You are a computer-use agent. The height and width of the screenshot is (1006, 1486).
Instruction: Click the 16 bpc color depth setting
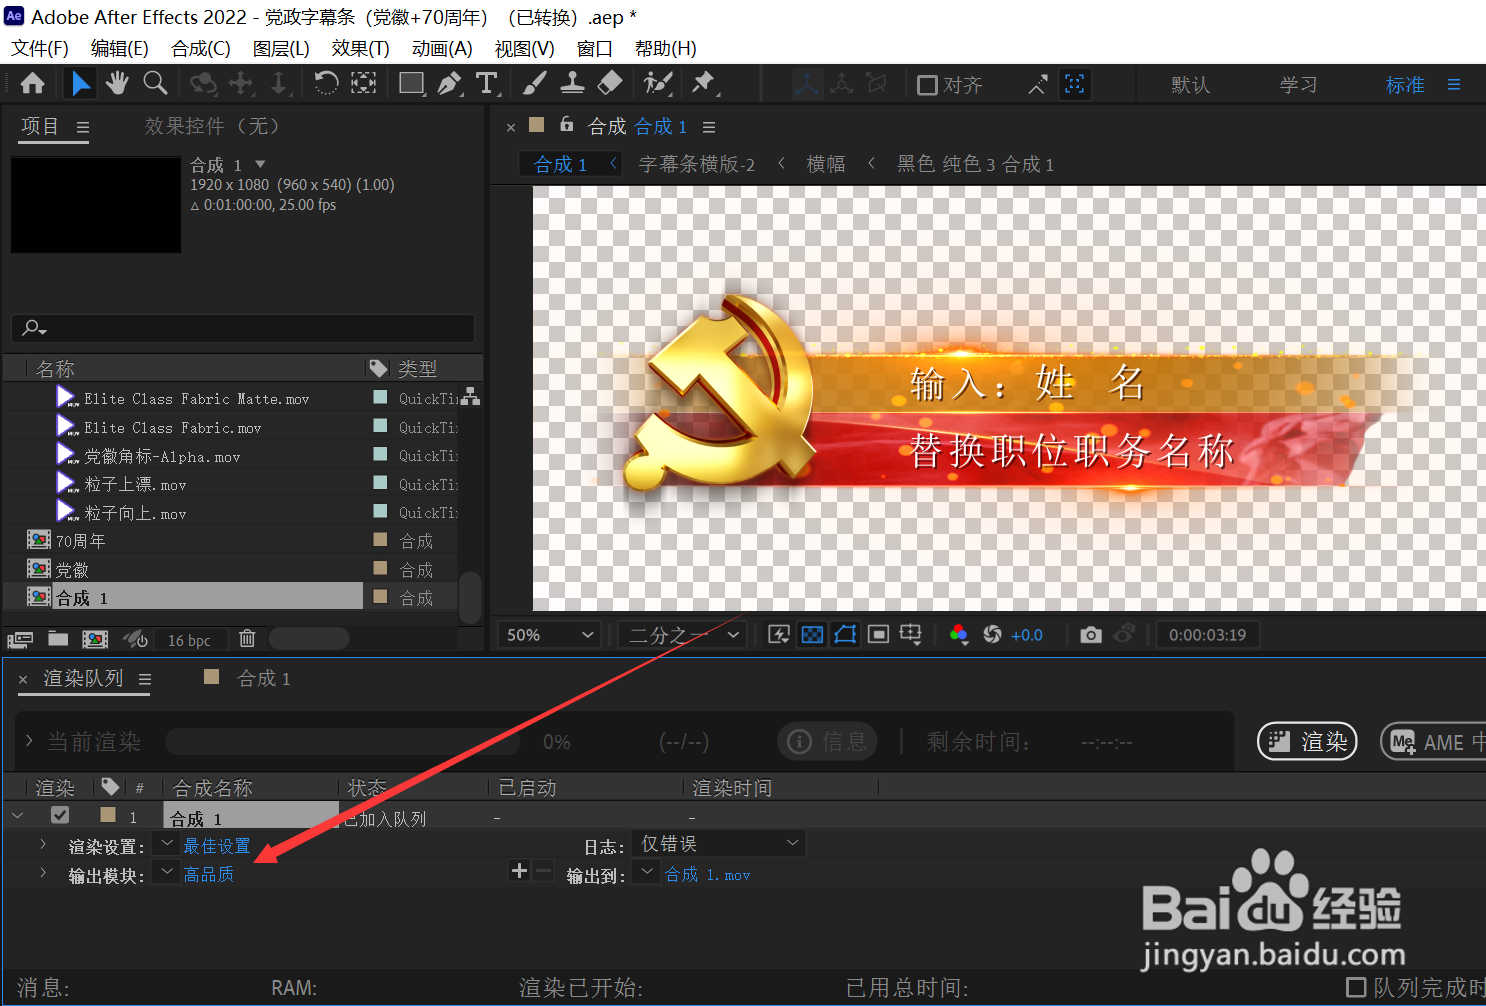point(189,640)
